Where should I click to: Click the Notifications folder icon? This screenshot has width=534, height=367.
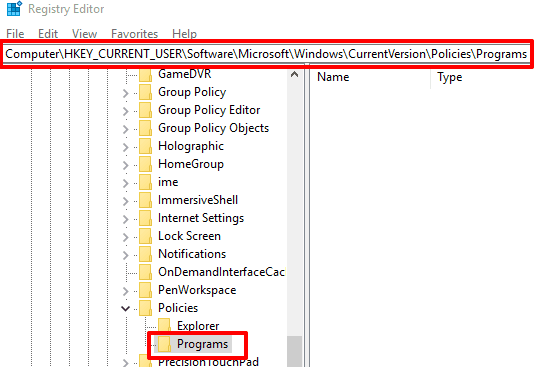[x=145, y=254]
